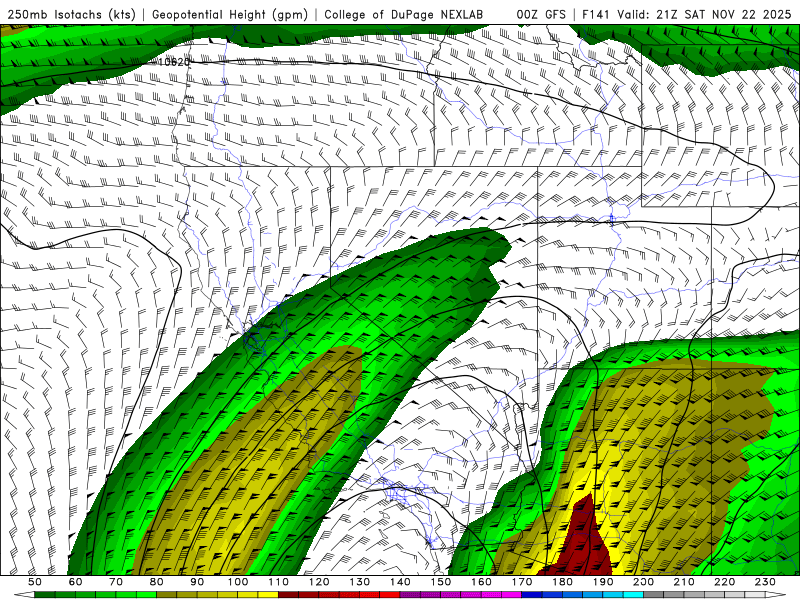The image size is (800, 600).
Task: Click 'College of DuPage NEXLAB' in header
Action: (403, 15)
